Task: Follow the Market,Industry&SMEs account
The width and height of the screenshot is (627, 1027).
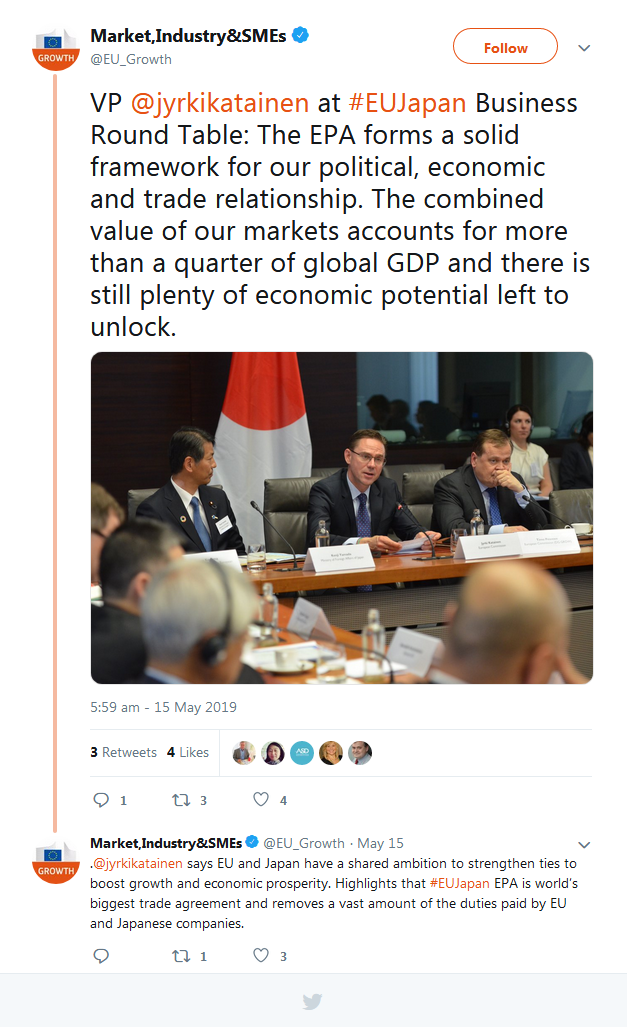Action: tap(505, 47)
